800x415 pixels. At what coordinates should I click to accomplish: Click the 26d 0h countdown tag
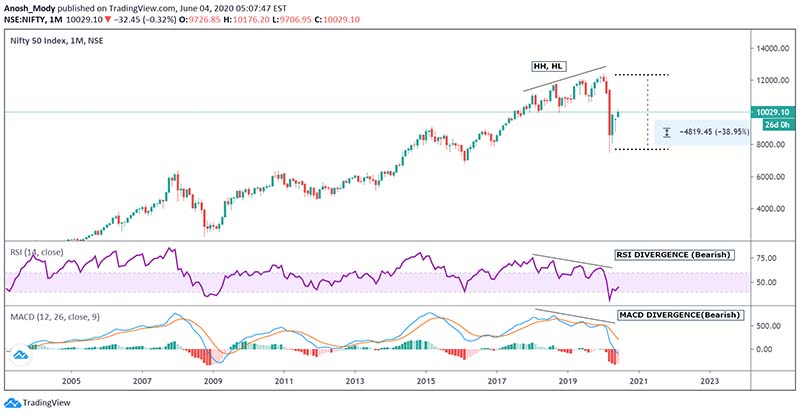(x=779, y=125)
